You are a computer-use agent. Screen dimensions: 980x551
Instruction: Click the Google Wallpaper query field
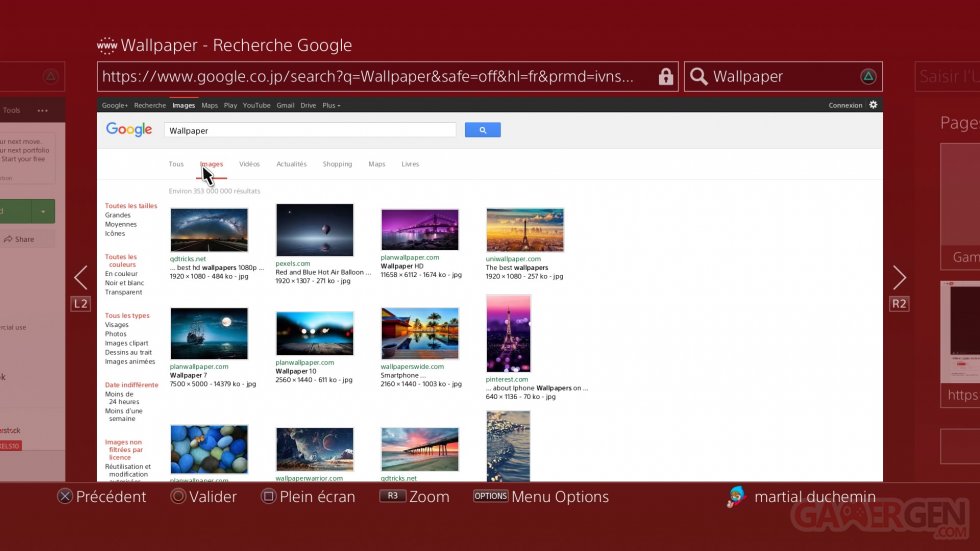(x=310, y=131)
